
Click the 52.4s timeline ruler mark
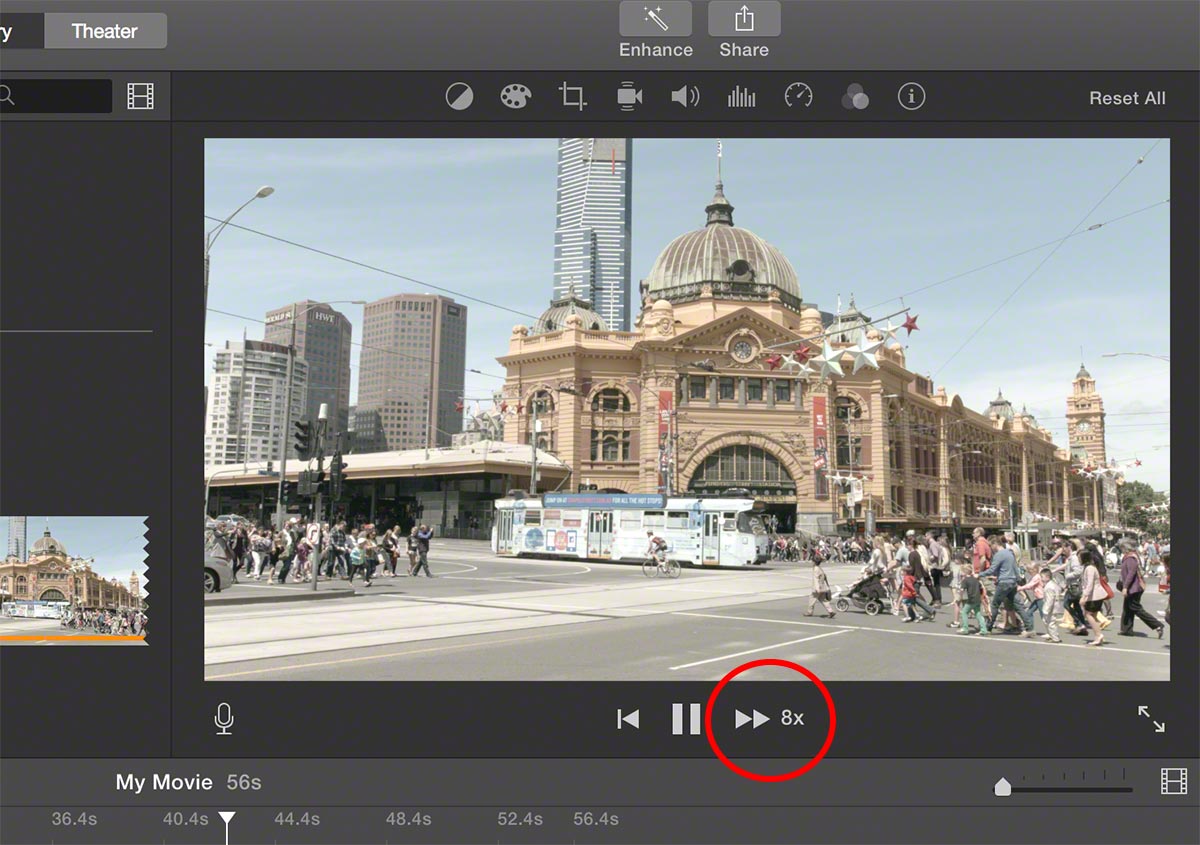tap(520, 819)
